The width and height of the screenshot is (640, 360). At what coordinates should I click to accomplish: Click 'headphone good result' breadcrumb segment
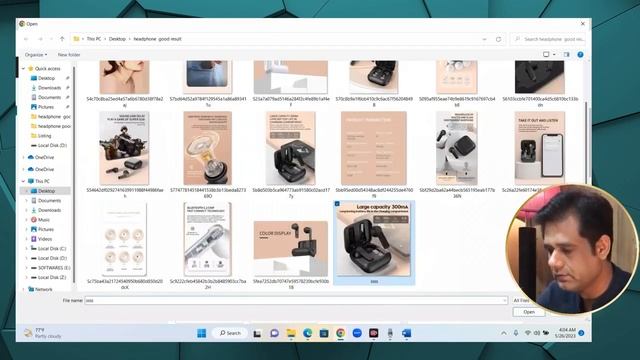[x=158, y=39]
